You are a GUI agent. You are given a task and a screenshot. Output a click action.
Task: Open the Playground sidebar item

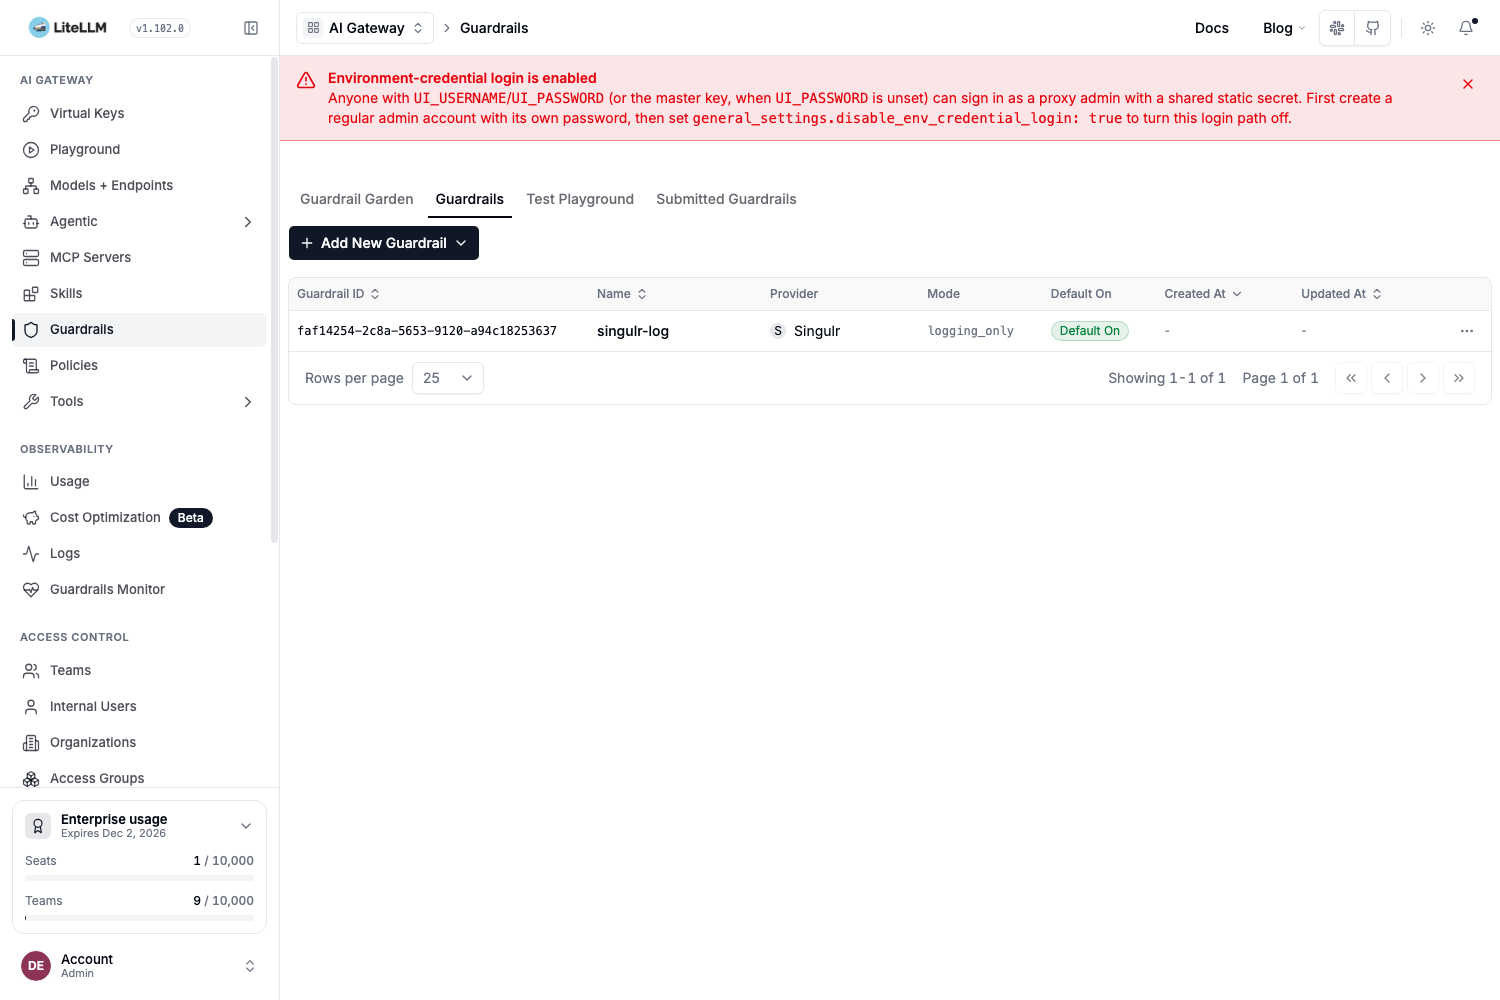coord(139,149)
